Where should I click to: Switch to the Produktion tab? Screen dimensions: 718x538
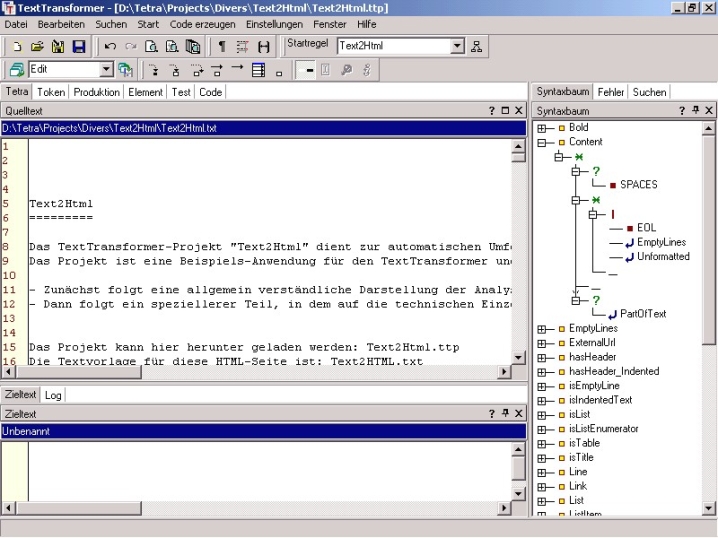coord(96,92)
